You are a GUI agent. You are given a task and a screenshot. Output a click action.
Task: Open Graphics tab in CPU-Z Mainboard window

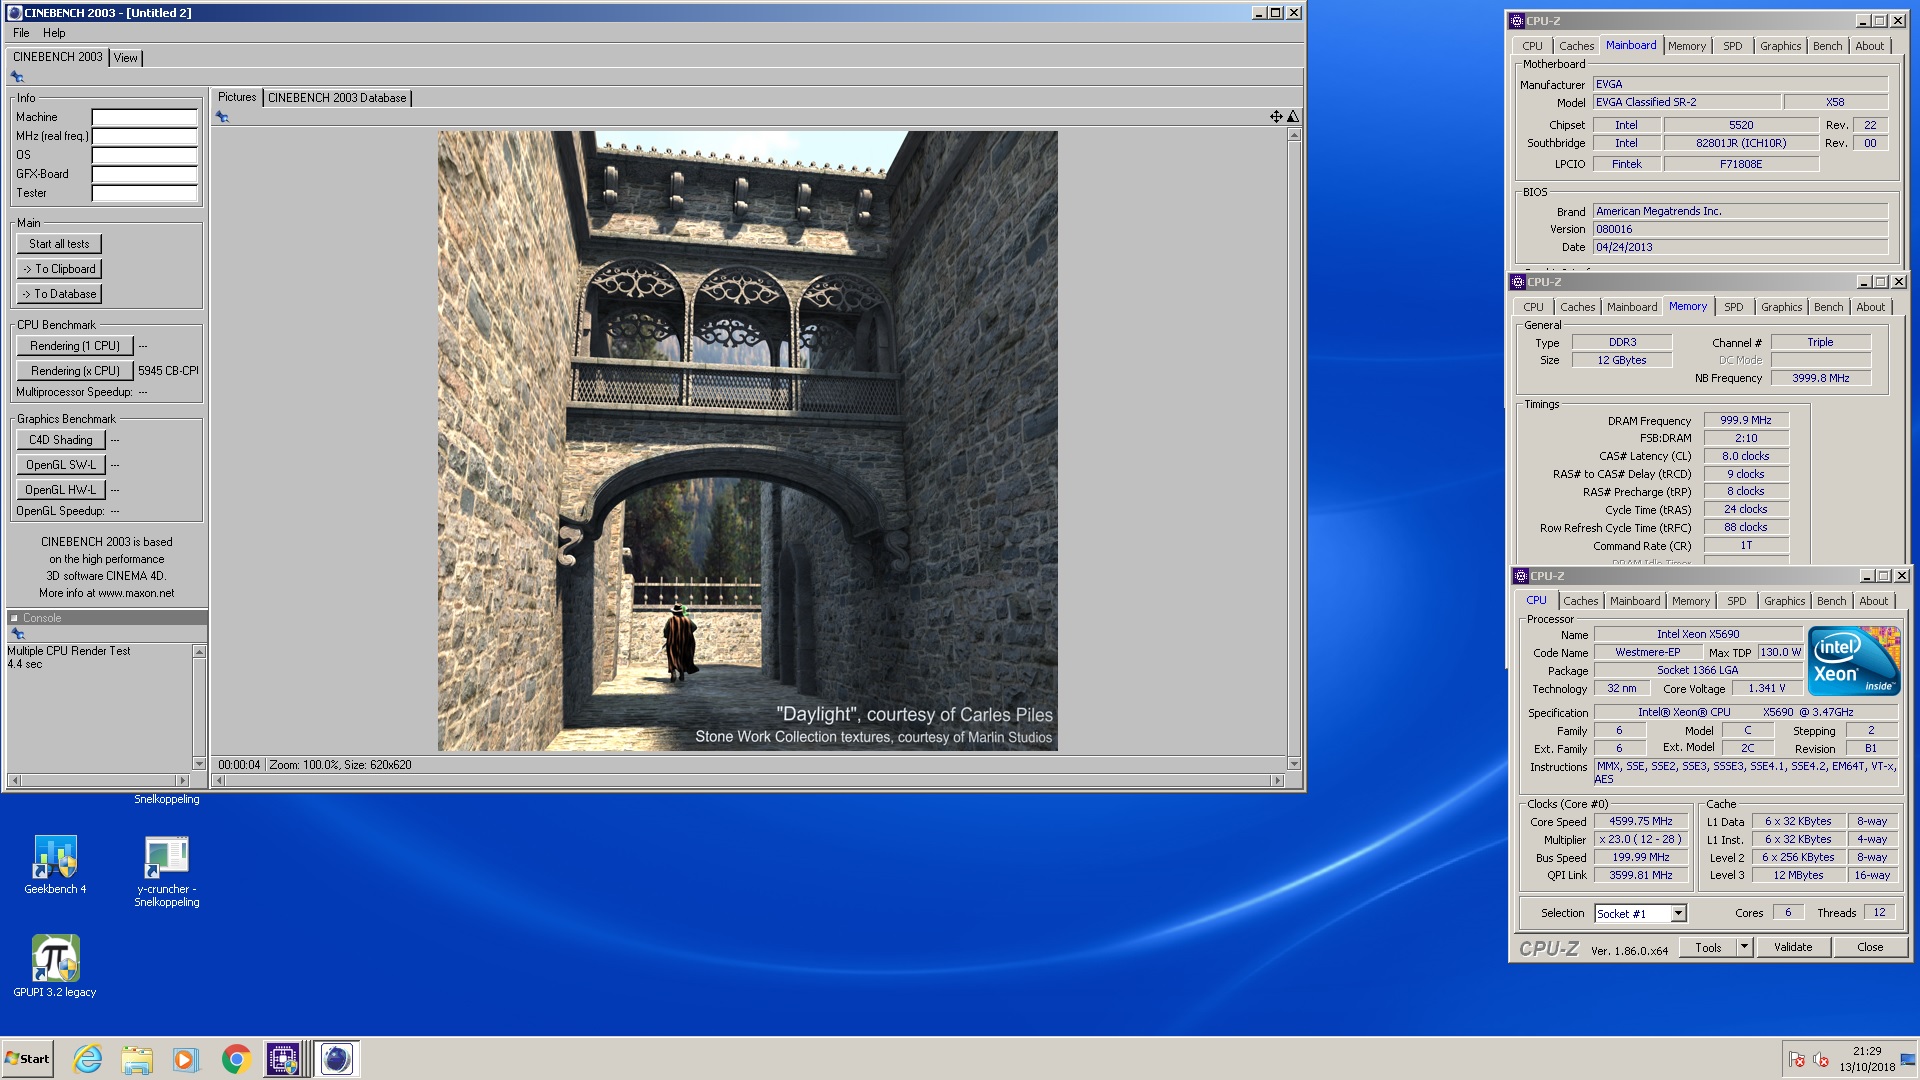tap(1781, 46)
